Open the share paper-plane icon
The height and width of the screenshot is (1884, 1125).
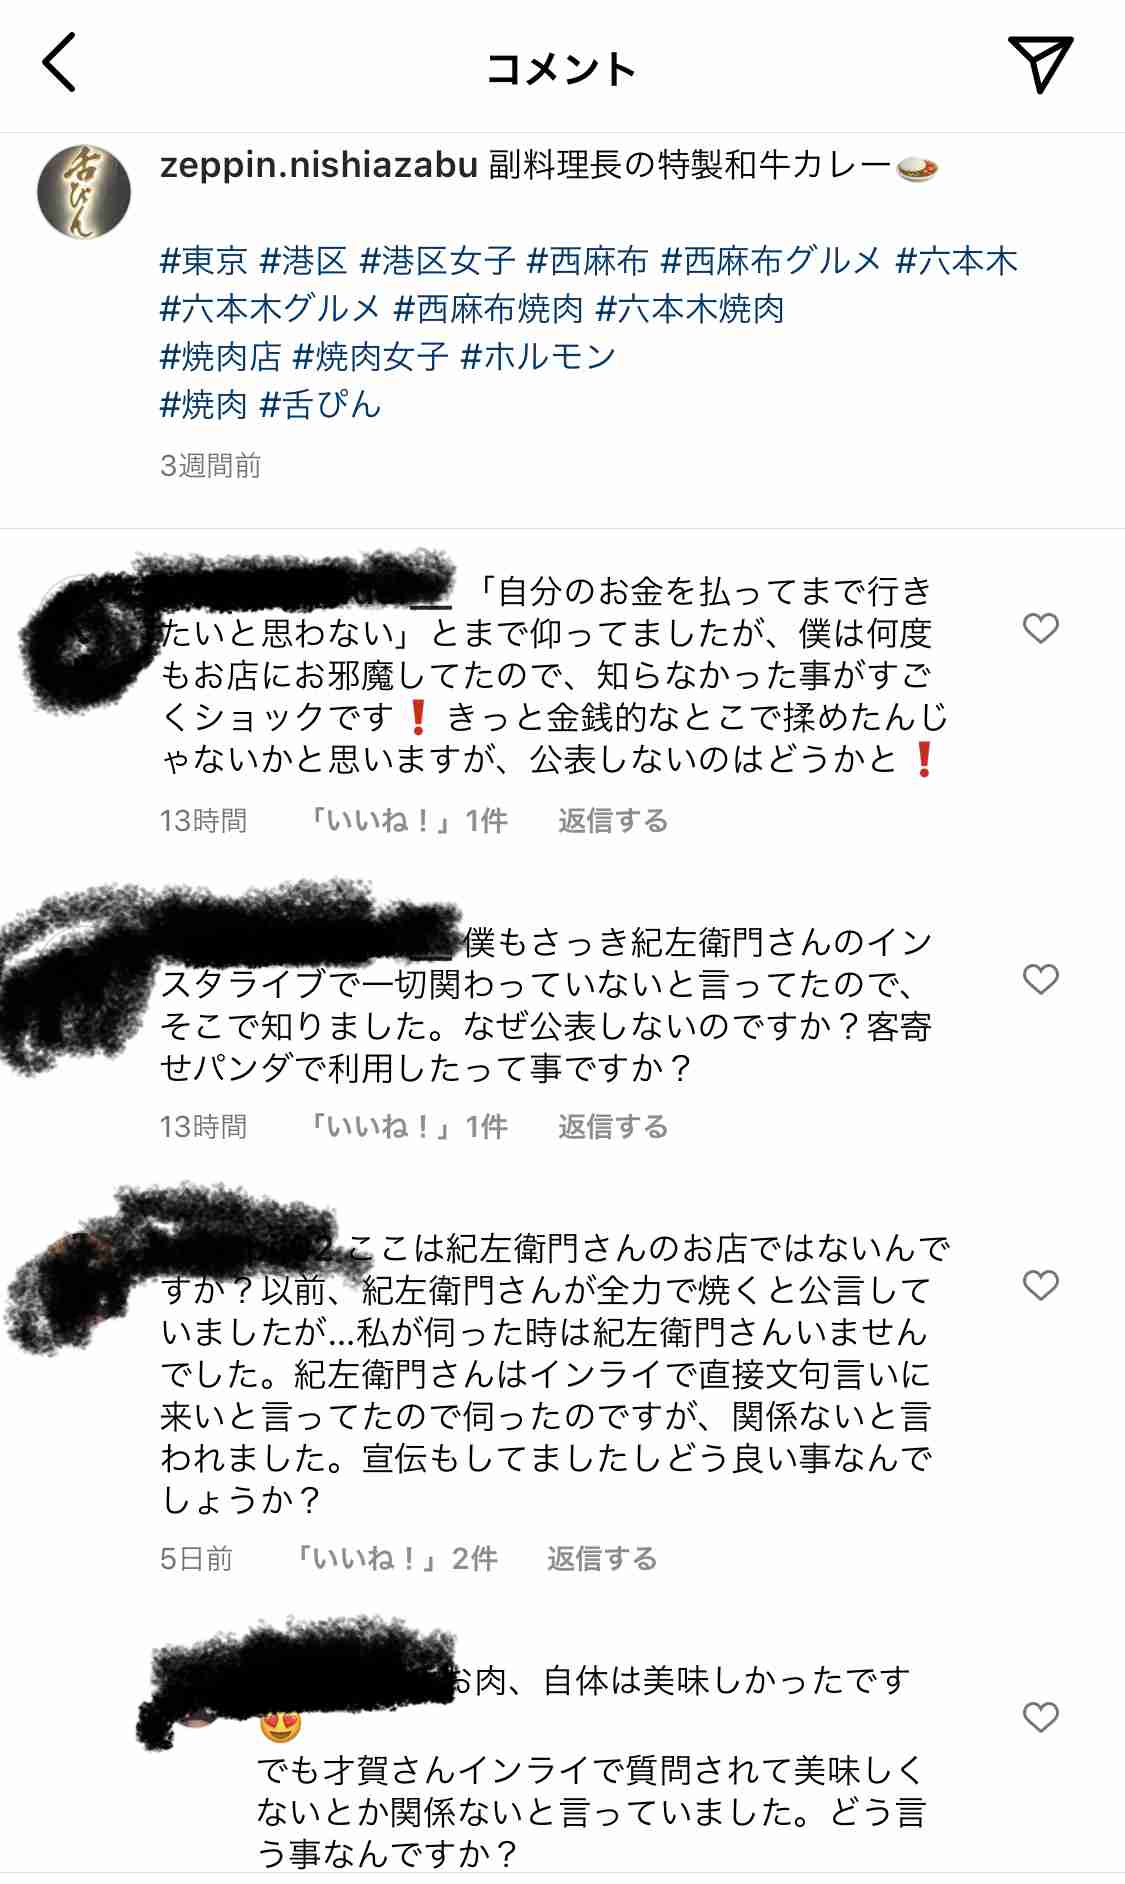tap(1040, 64)
